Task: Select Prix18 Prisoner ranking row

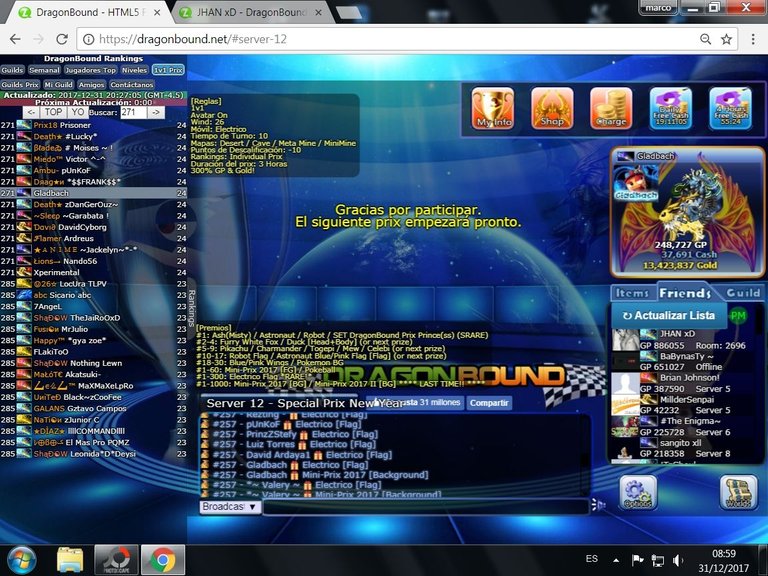Action: [x=94, y=125]
